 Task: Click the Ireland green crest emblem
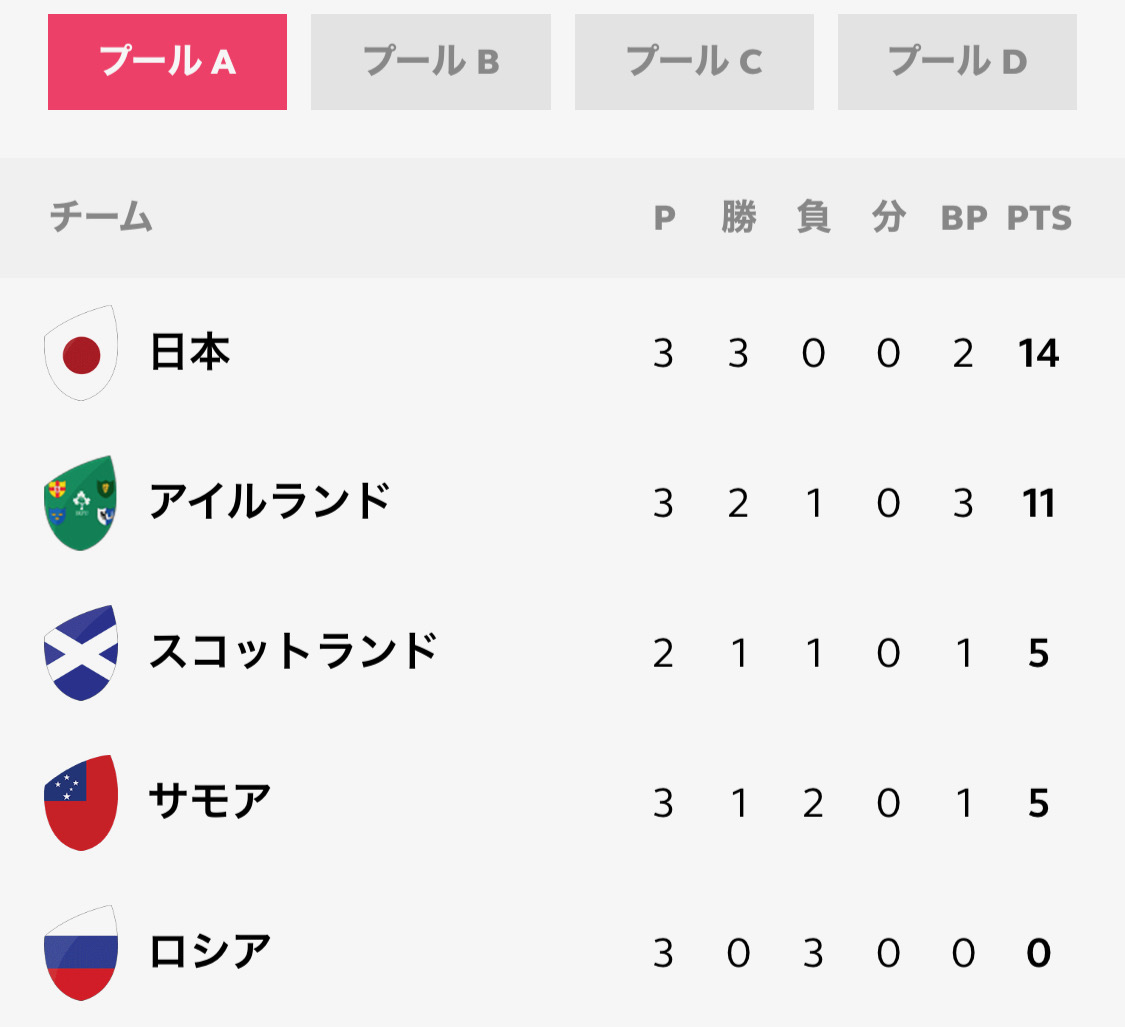[x=81, y=503]
